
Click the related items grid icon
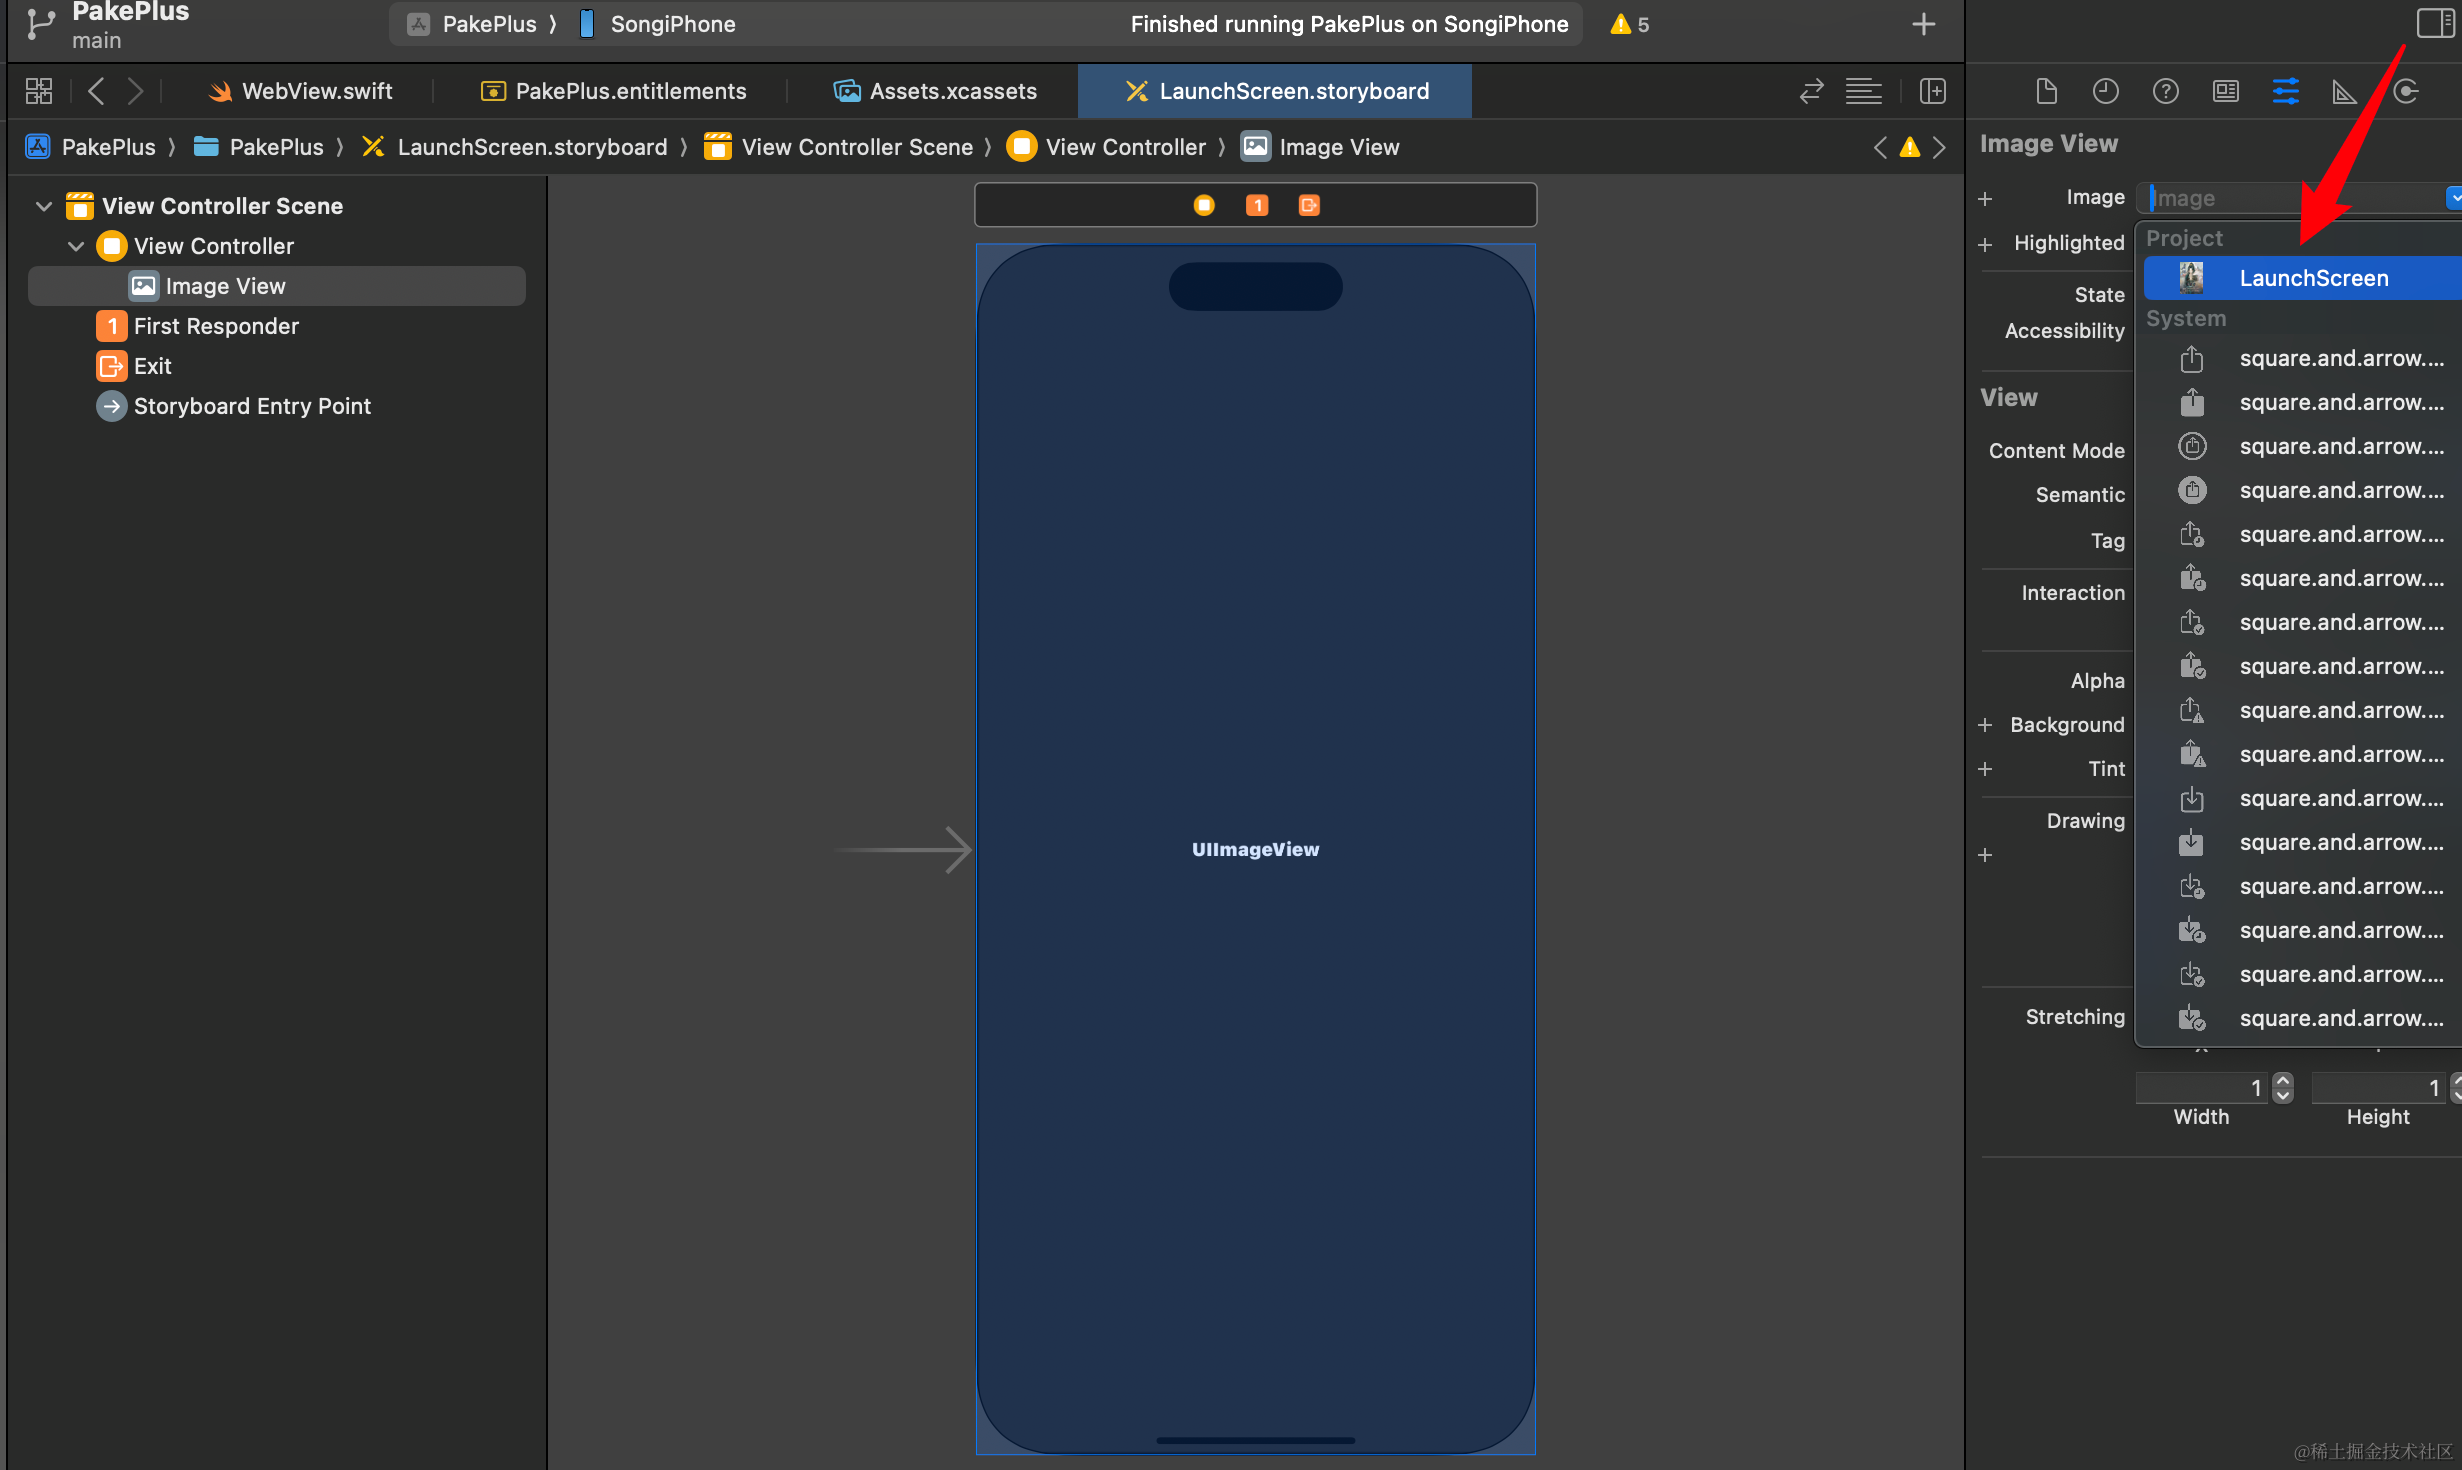[x=39, y=92]
